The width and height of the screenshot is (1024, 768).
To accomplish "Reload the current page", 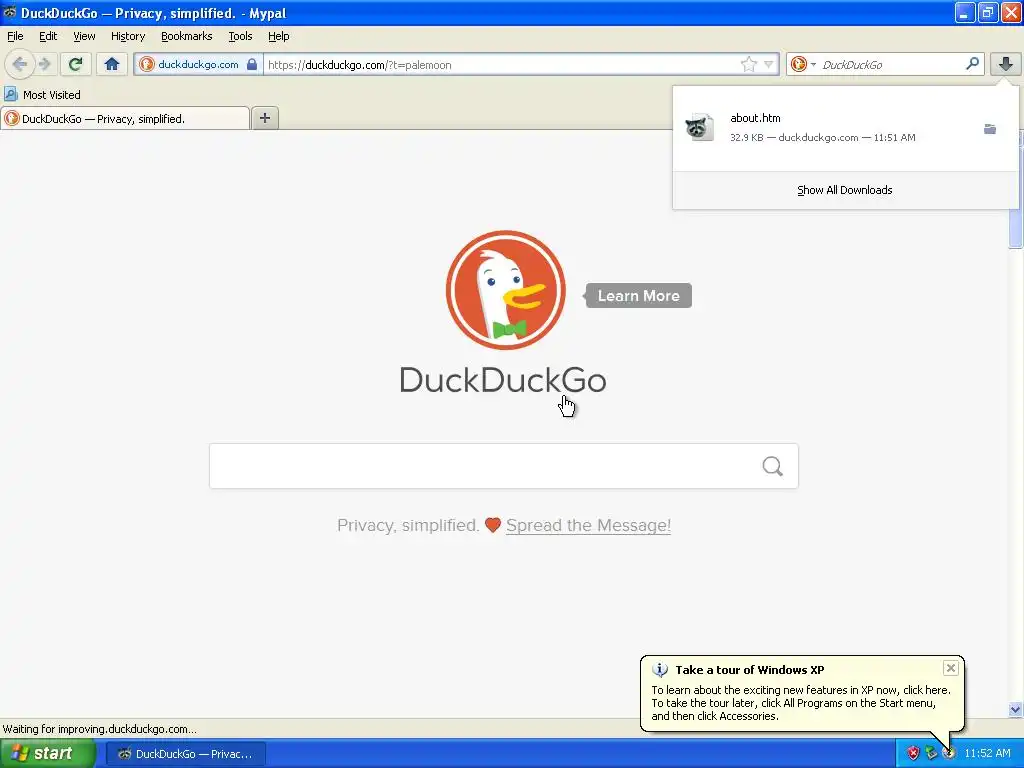I will 75,64.
